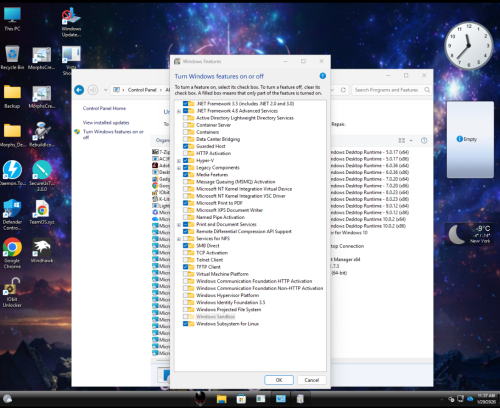The height and width of the screenshot is (408, 500).
Task: Enable the Virtual Machine Platform checkbox
Action: pyautogui.click(x=185, y=274)
